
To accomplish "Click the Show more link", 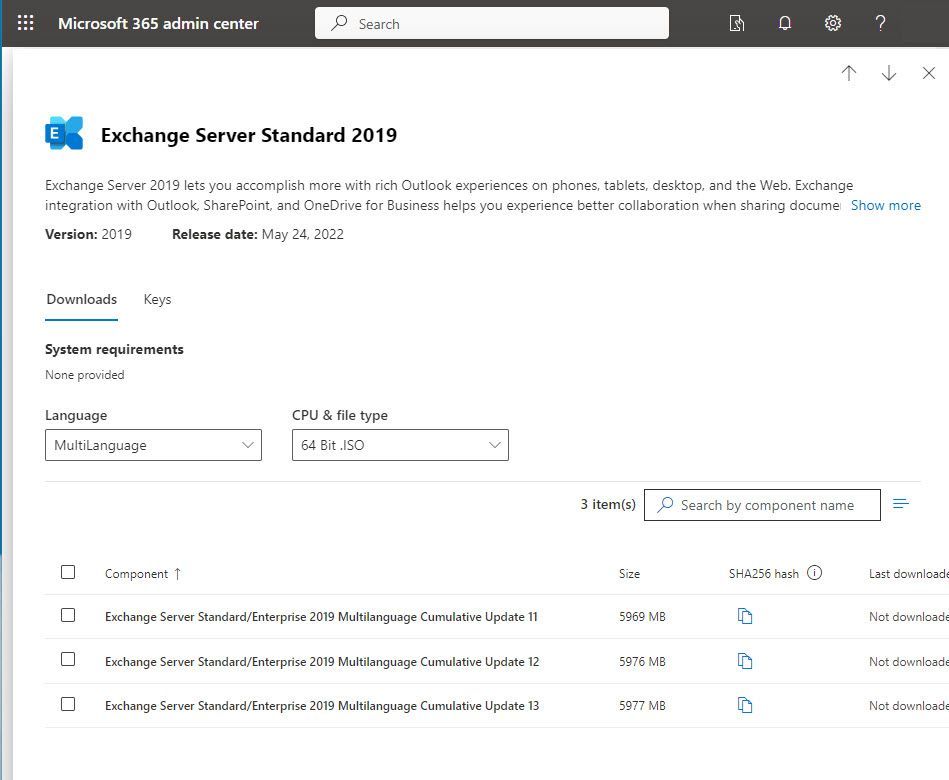I will [885, 205].
